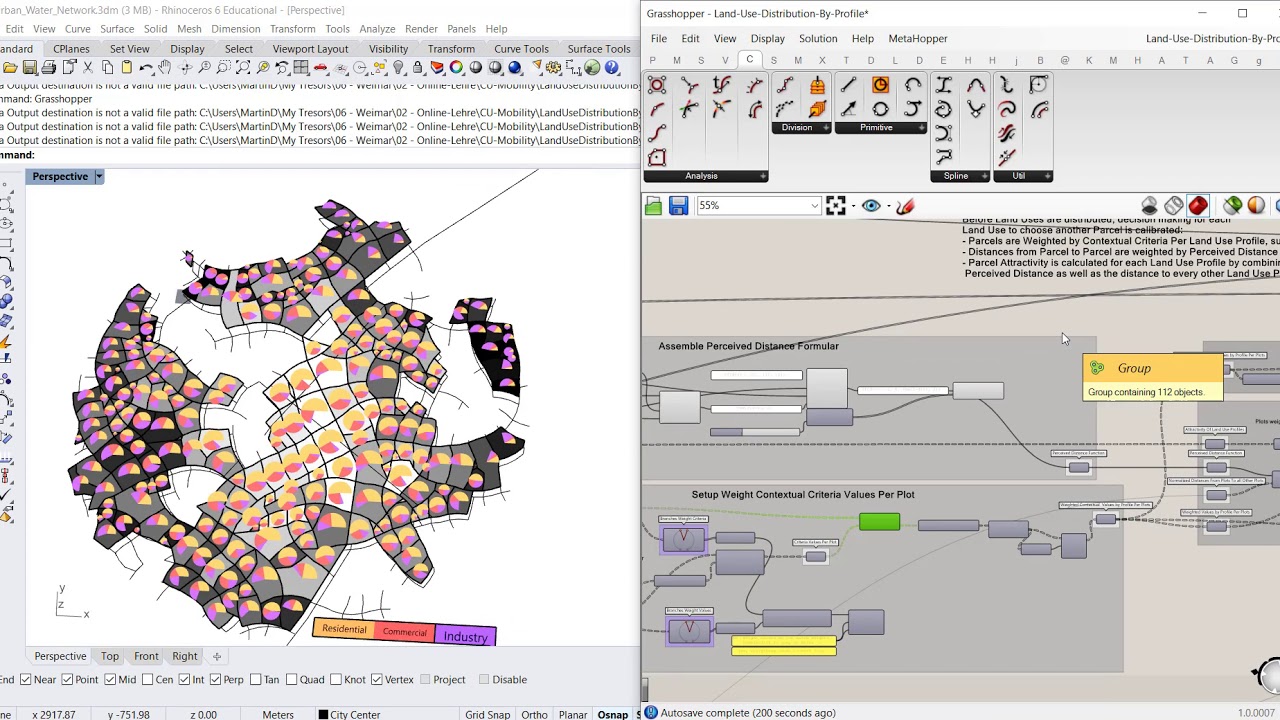Click the Paste clipboard icon in Rhino toolbar
The height and width of the screenshot is (720, 1280).
[127, 68]
